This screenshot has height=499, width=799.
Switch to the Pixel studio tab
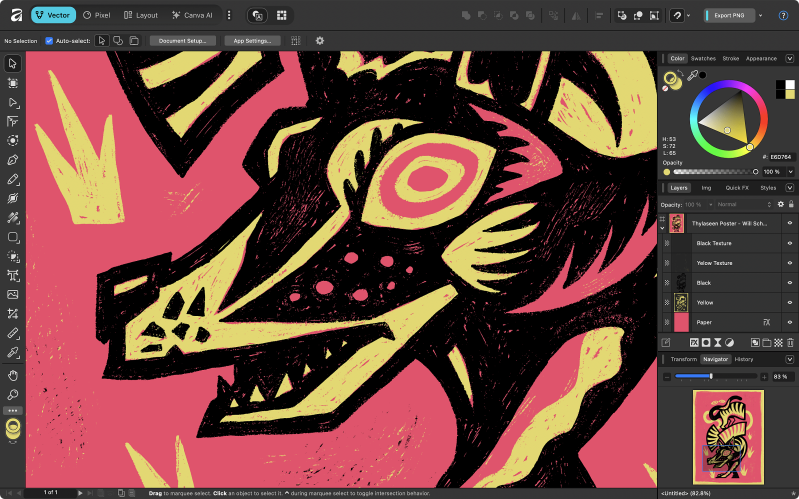(x=96, y=16)
